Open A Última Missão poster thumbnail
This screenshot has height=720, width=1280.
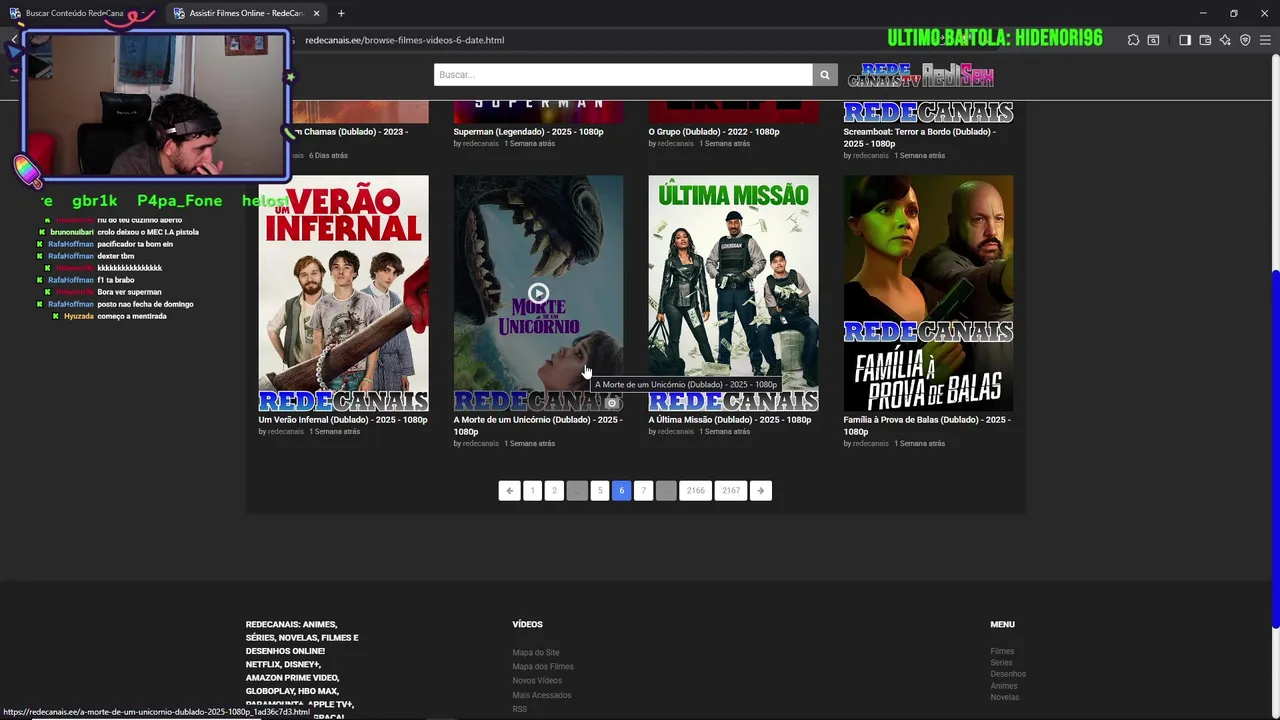coord(733,293)
